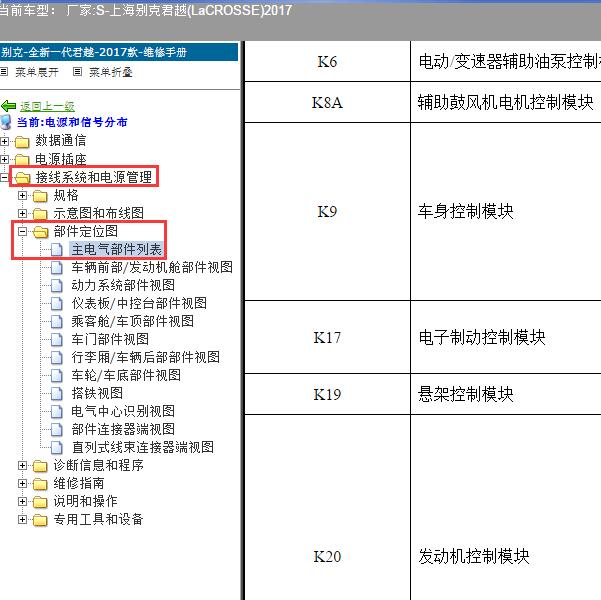
Task: Click the 菜单展开 list icon
Action: click(x=4, y=71)
